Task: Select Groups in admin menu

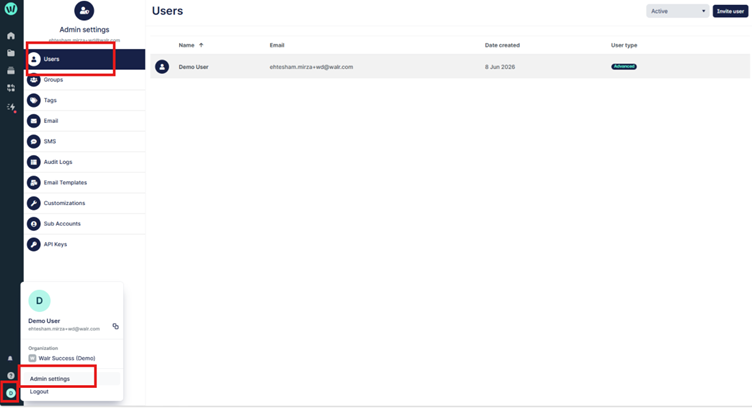Action: [x=85, y=80]
